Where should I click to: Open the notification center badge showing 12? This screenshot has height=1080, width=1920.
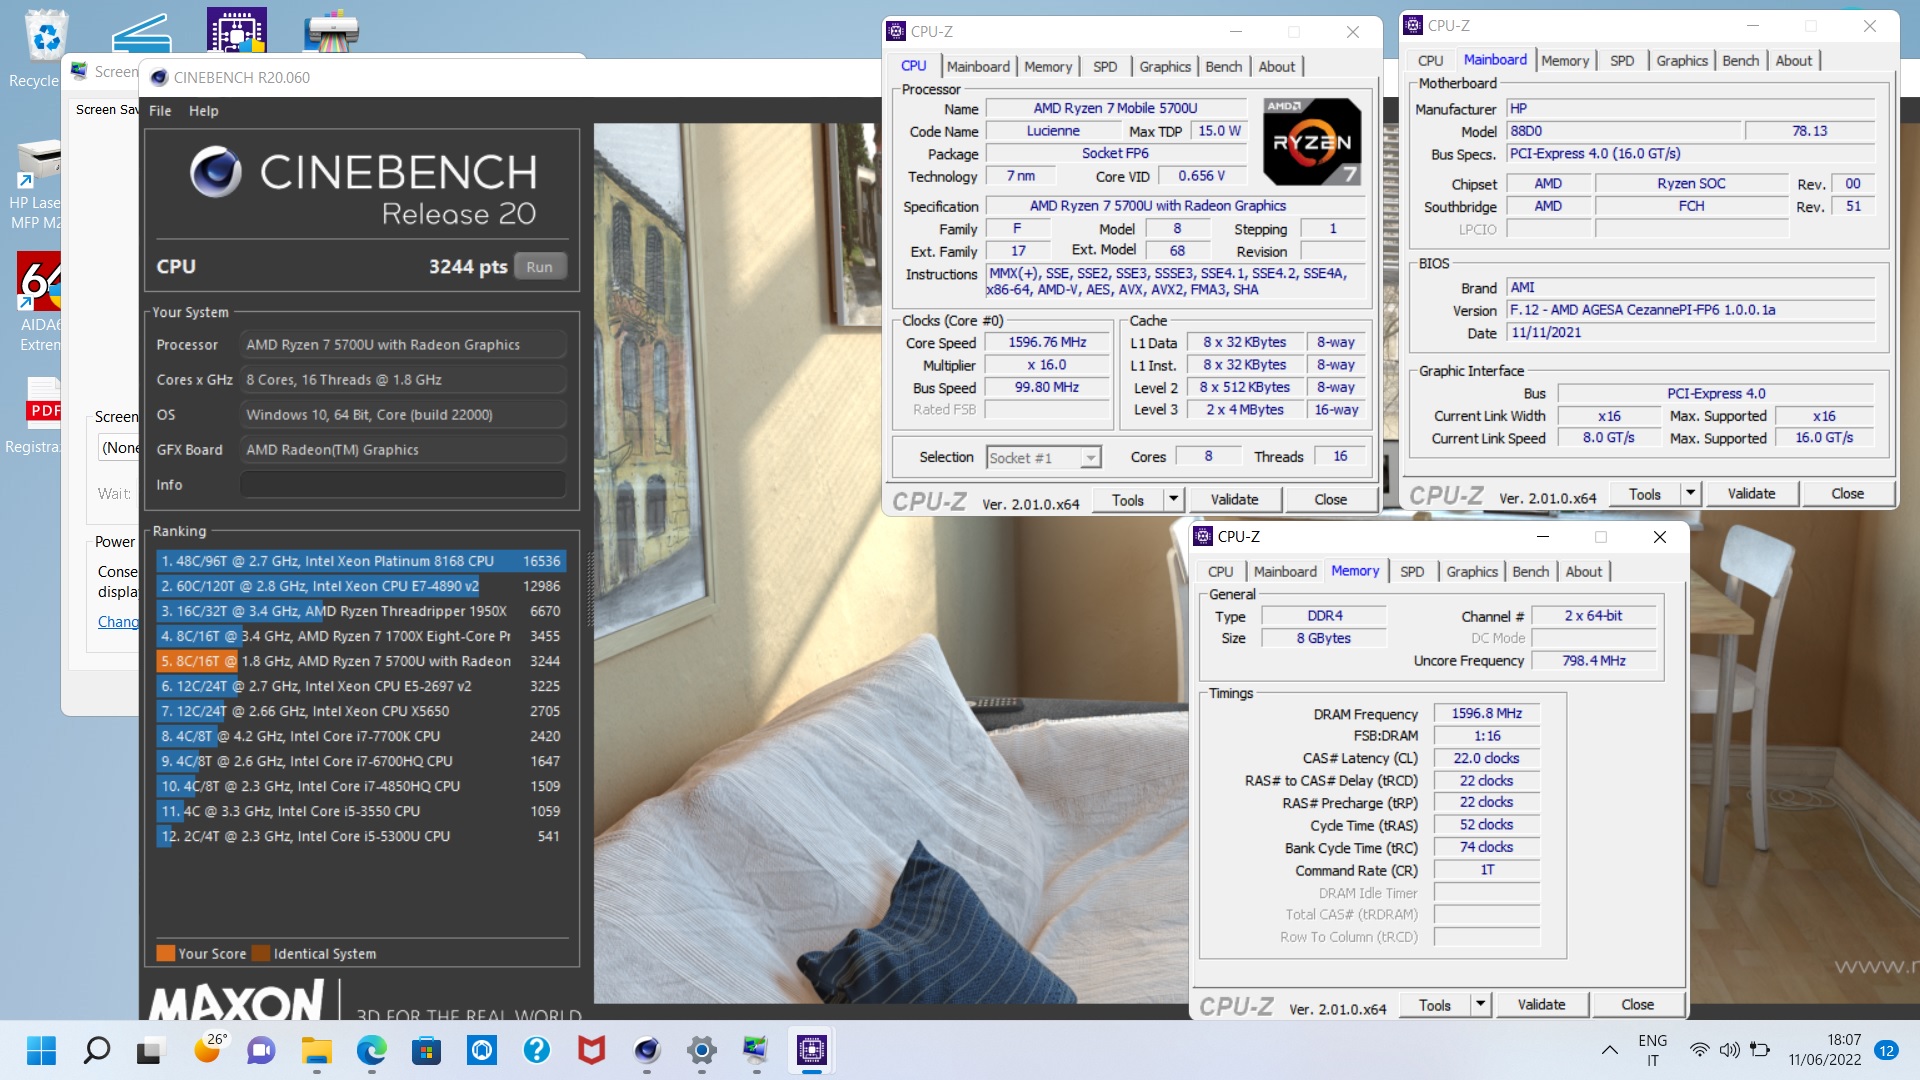(1886, 1050)
